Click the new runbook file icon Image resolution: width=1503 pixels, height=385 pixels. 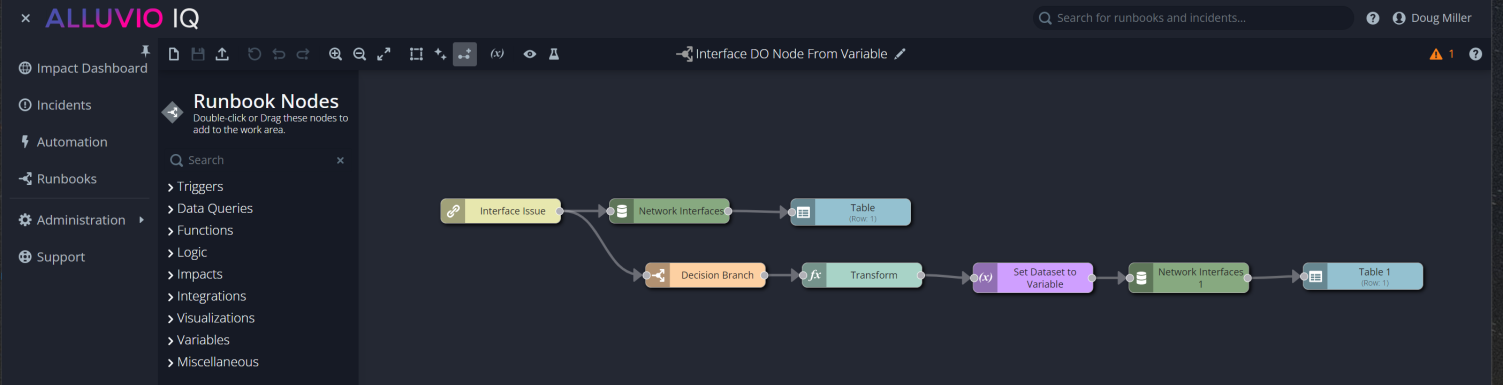point(174,54)
